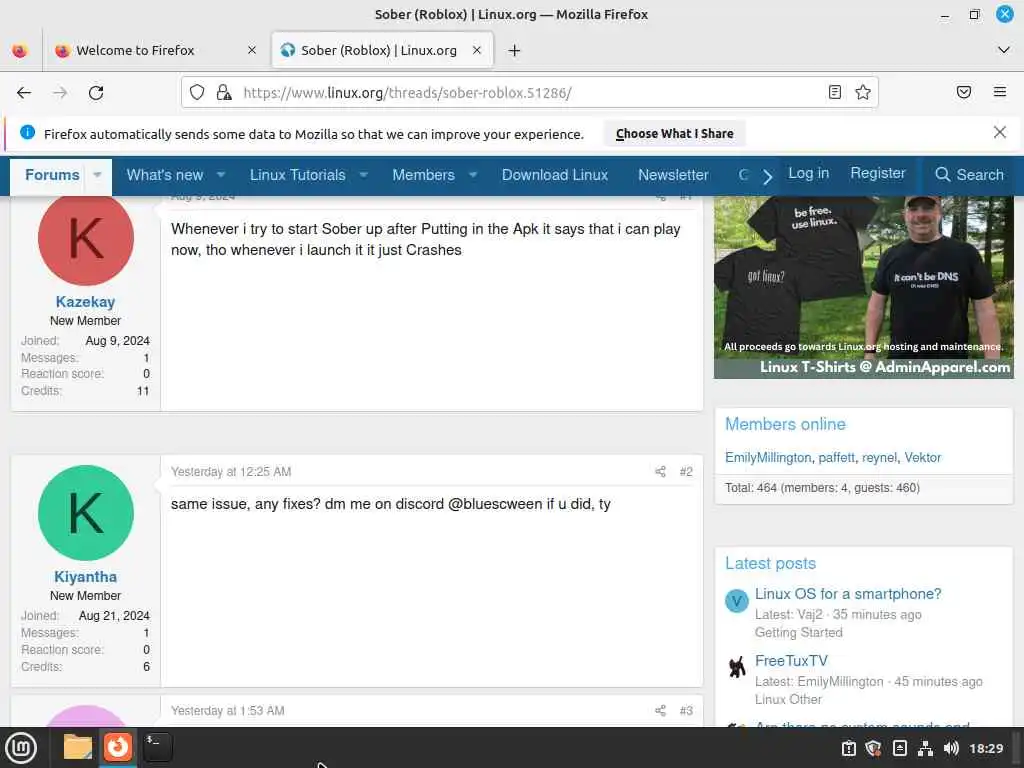This screenshot has width=1024, height=768.
Task: Focus the URL address bar field
Action: (532, 93)
